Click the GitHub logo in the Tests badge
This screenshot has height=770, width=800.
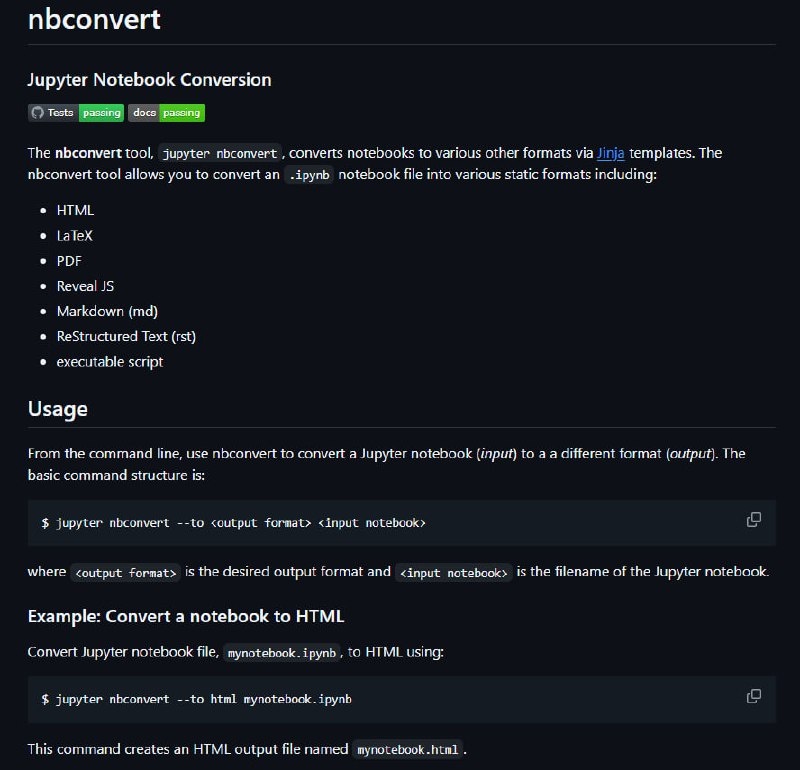38,113
